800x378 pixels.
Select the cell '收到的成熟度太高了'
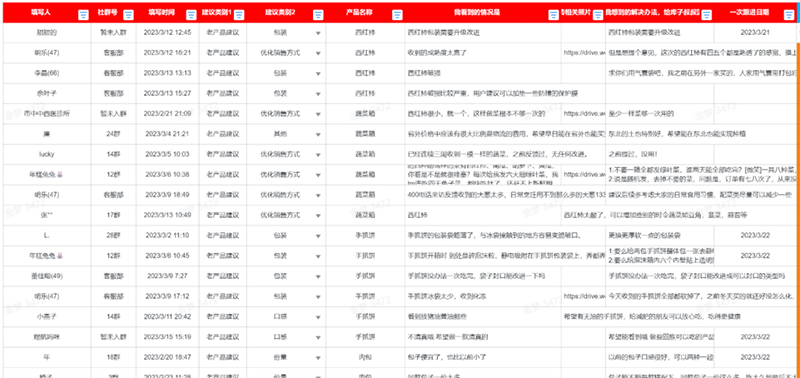483,53
